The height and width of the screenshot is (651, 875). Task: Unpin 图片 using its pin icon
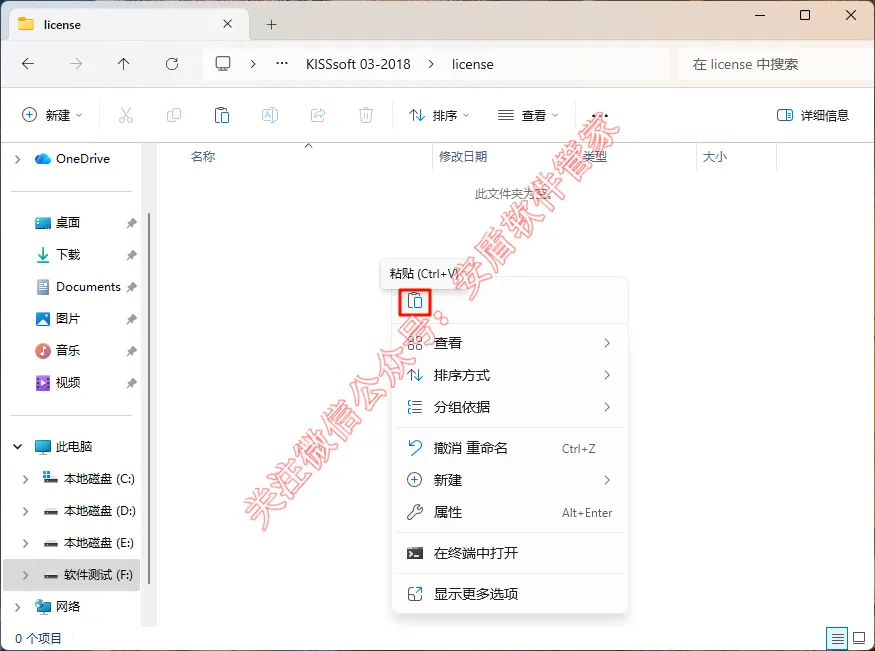point(131,319)
